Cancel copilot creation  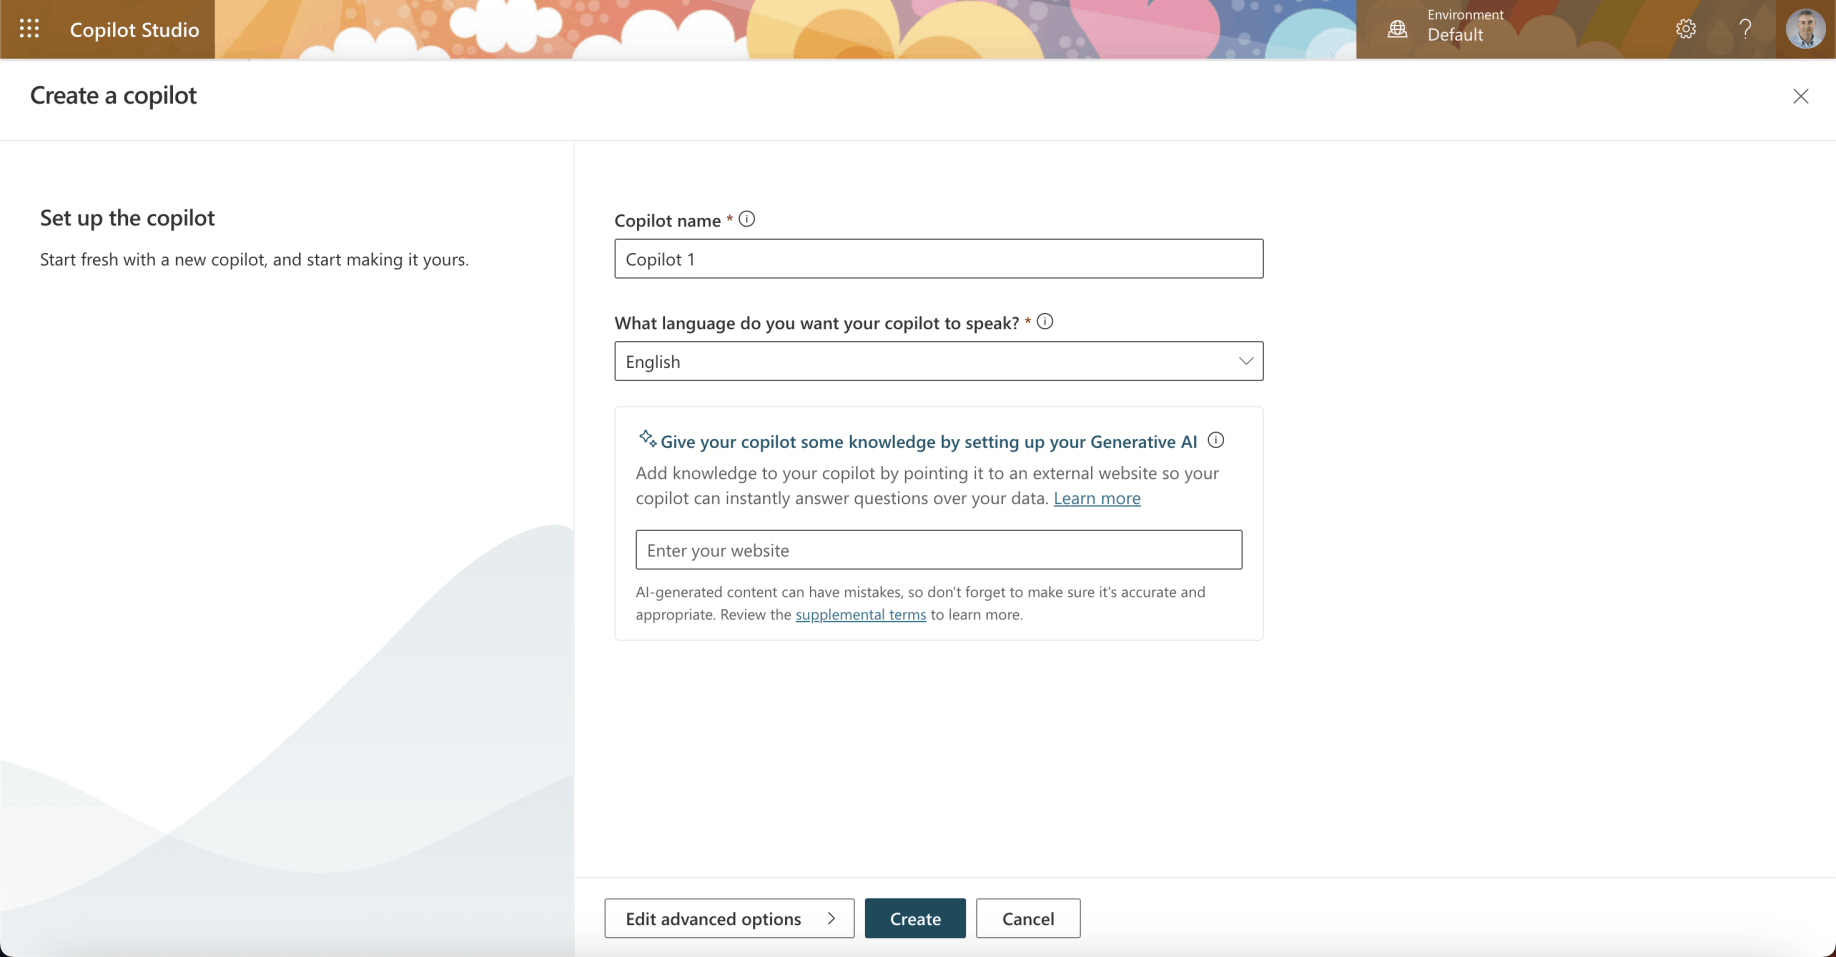coord(1028,918)
